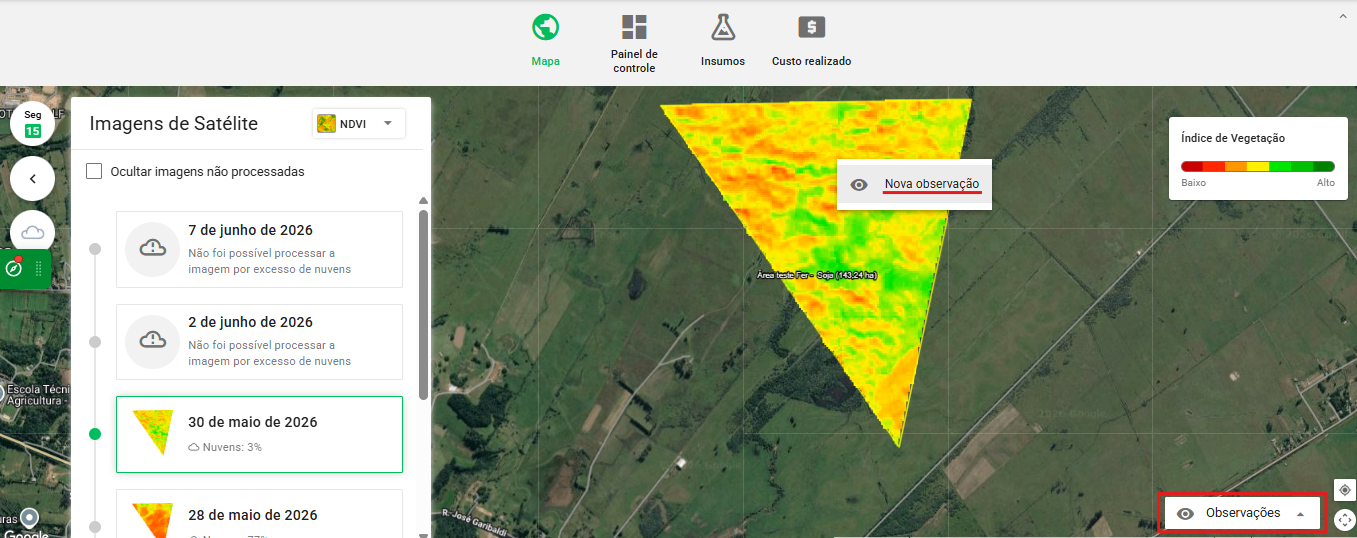Screen dimensions: 1357x538
Task: Collapse the top toolbar with chevron
Action: 1345,16
